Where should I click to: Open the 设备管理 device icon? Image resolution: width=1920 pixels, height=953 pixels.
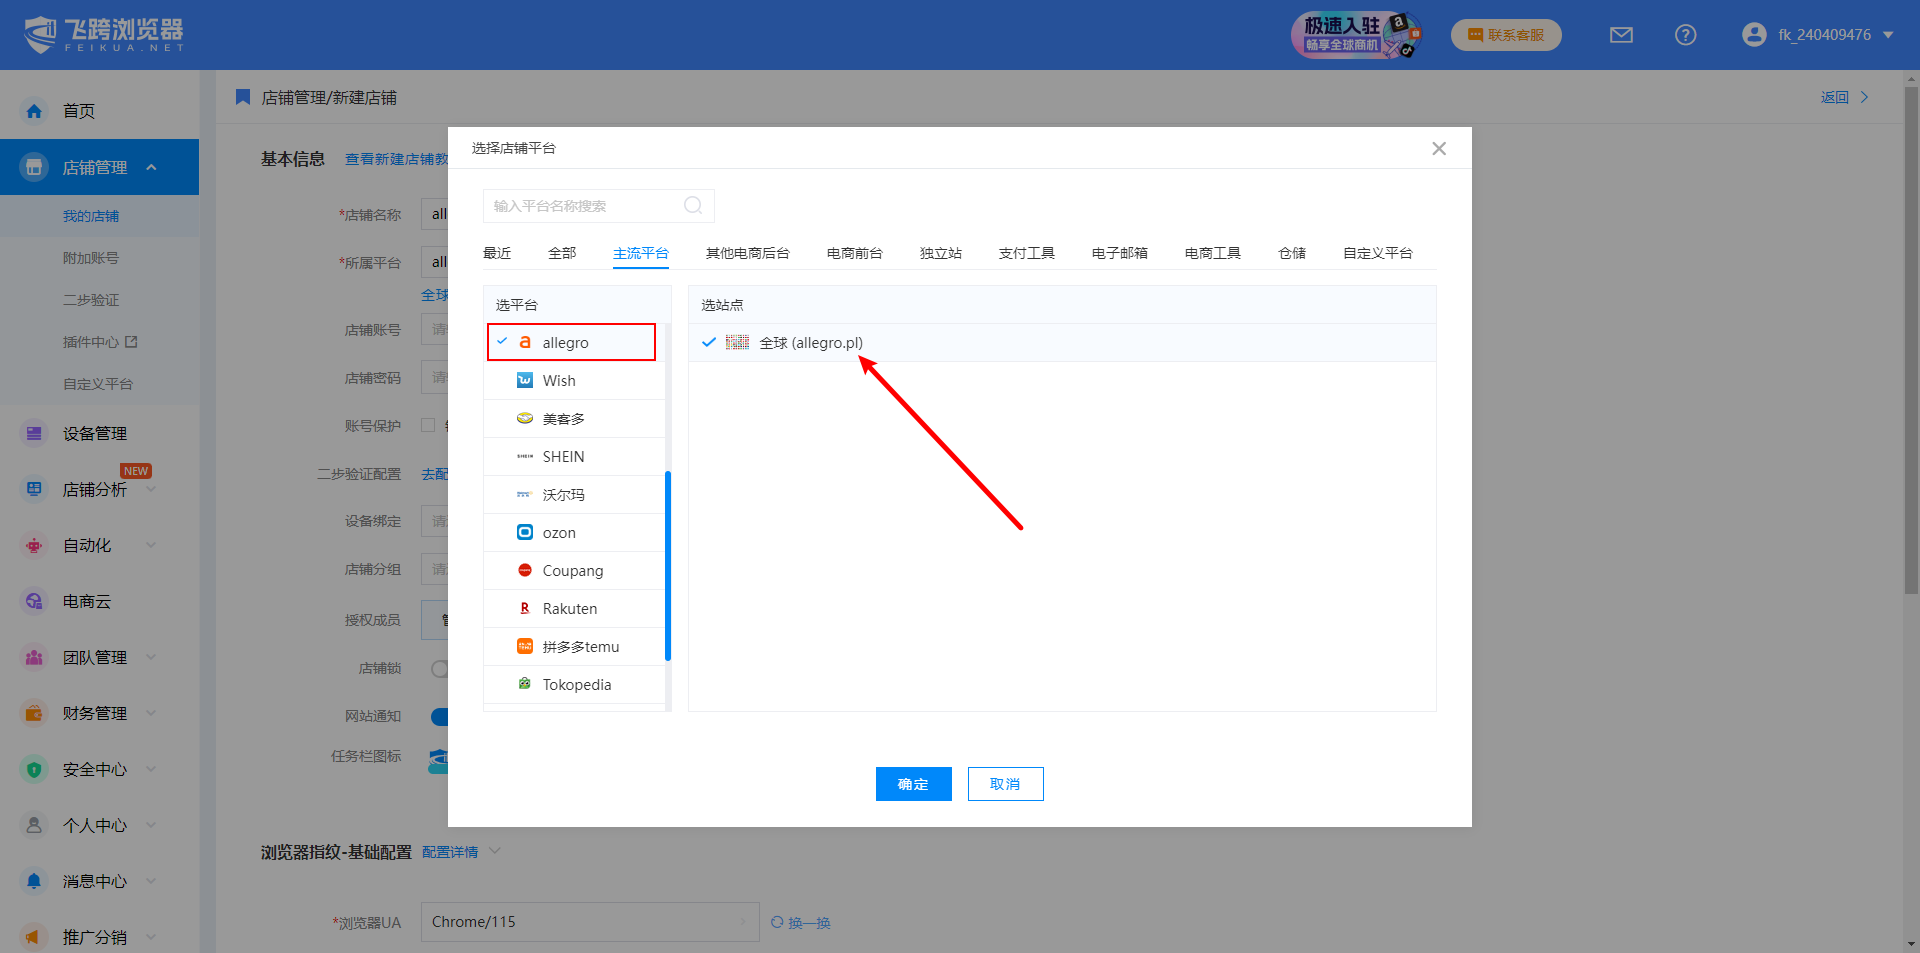coord(34,433)
